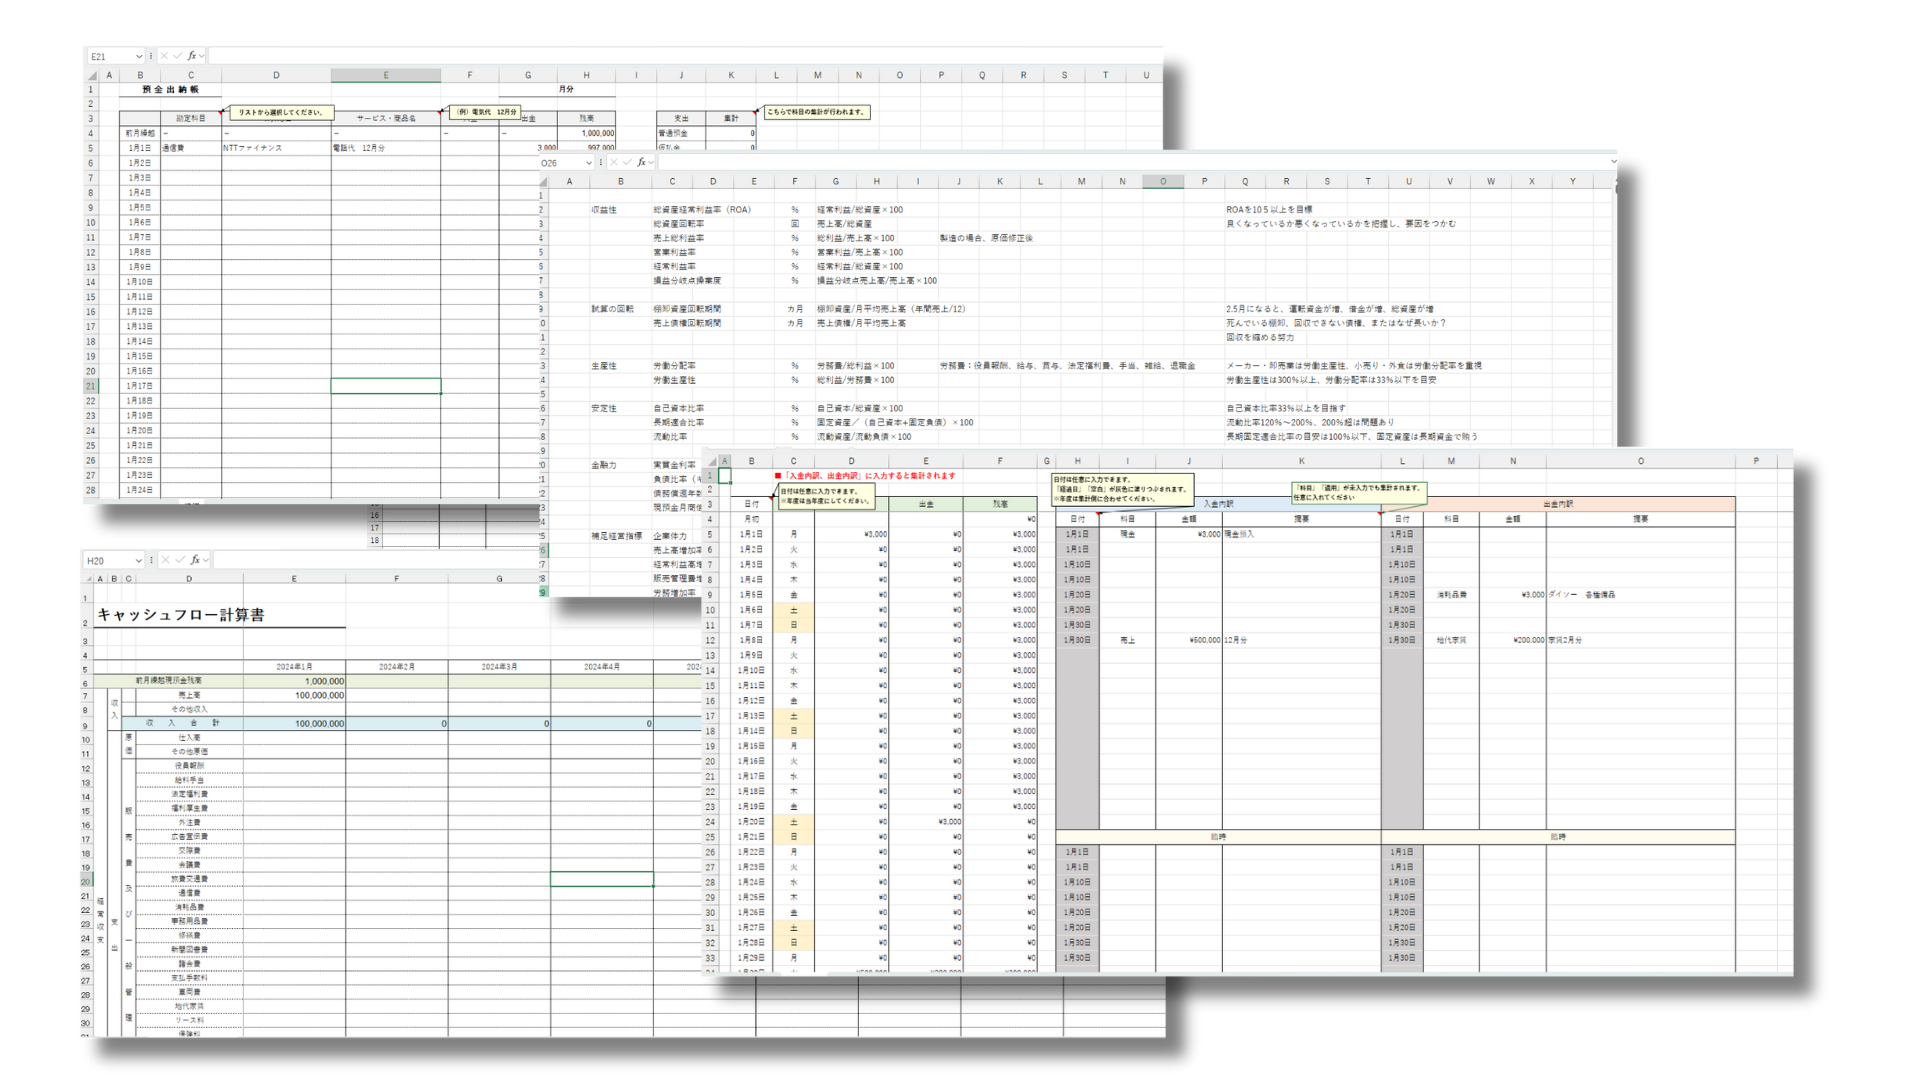1920x1080 pixels.
Task: Click select-all corner of the 預金出納帳 sheet
Action: [92, 75]
